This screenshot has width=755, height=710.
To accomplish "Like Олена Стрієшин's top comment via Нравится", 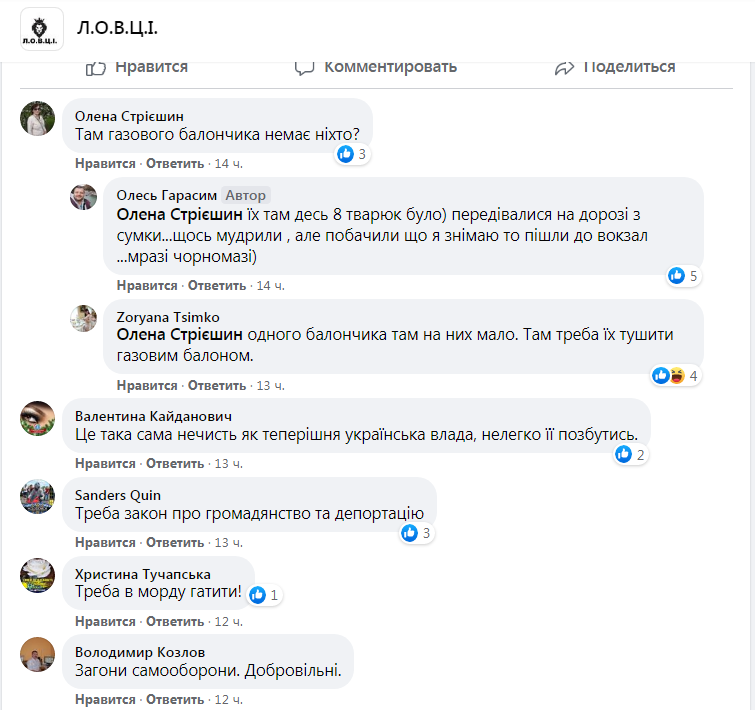I will click(105, 163).
